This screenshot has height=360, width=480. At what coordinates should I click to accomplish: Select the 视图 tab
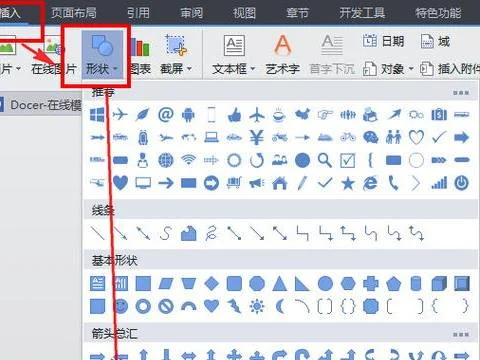244,13
